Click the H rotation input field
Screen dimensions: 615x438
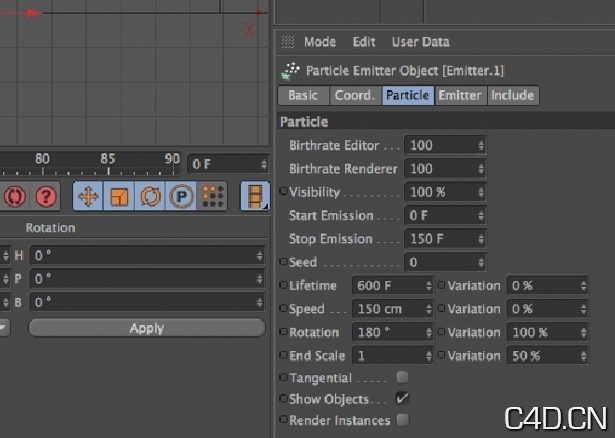pos(147,256)
